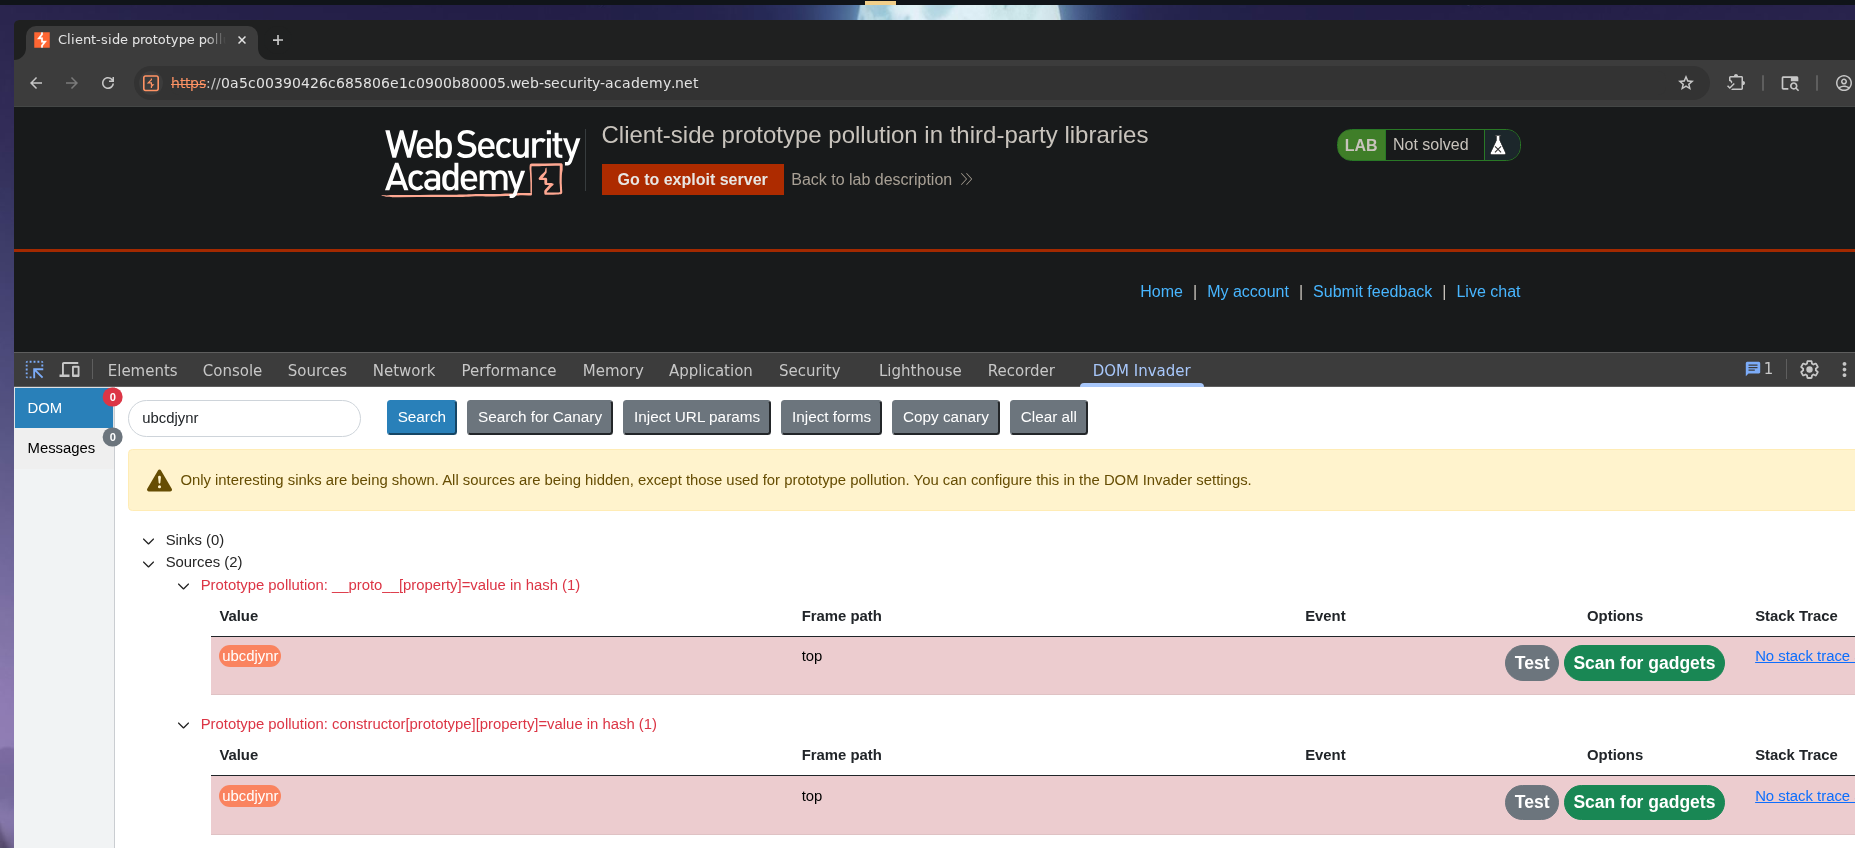Screen dimensions: 1855x848
Task: Click the Inject URL params button
Action: coord(697,417)
